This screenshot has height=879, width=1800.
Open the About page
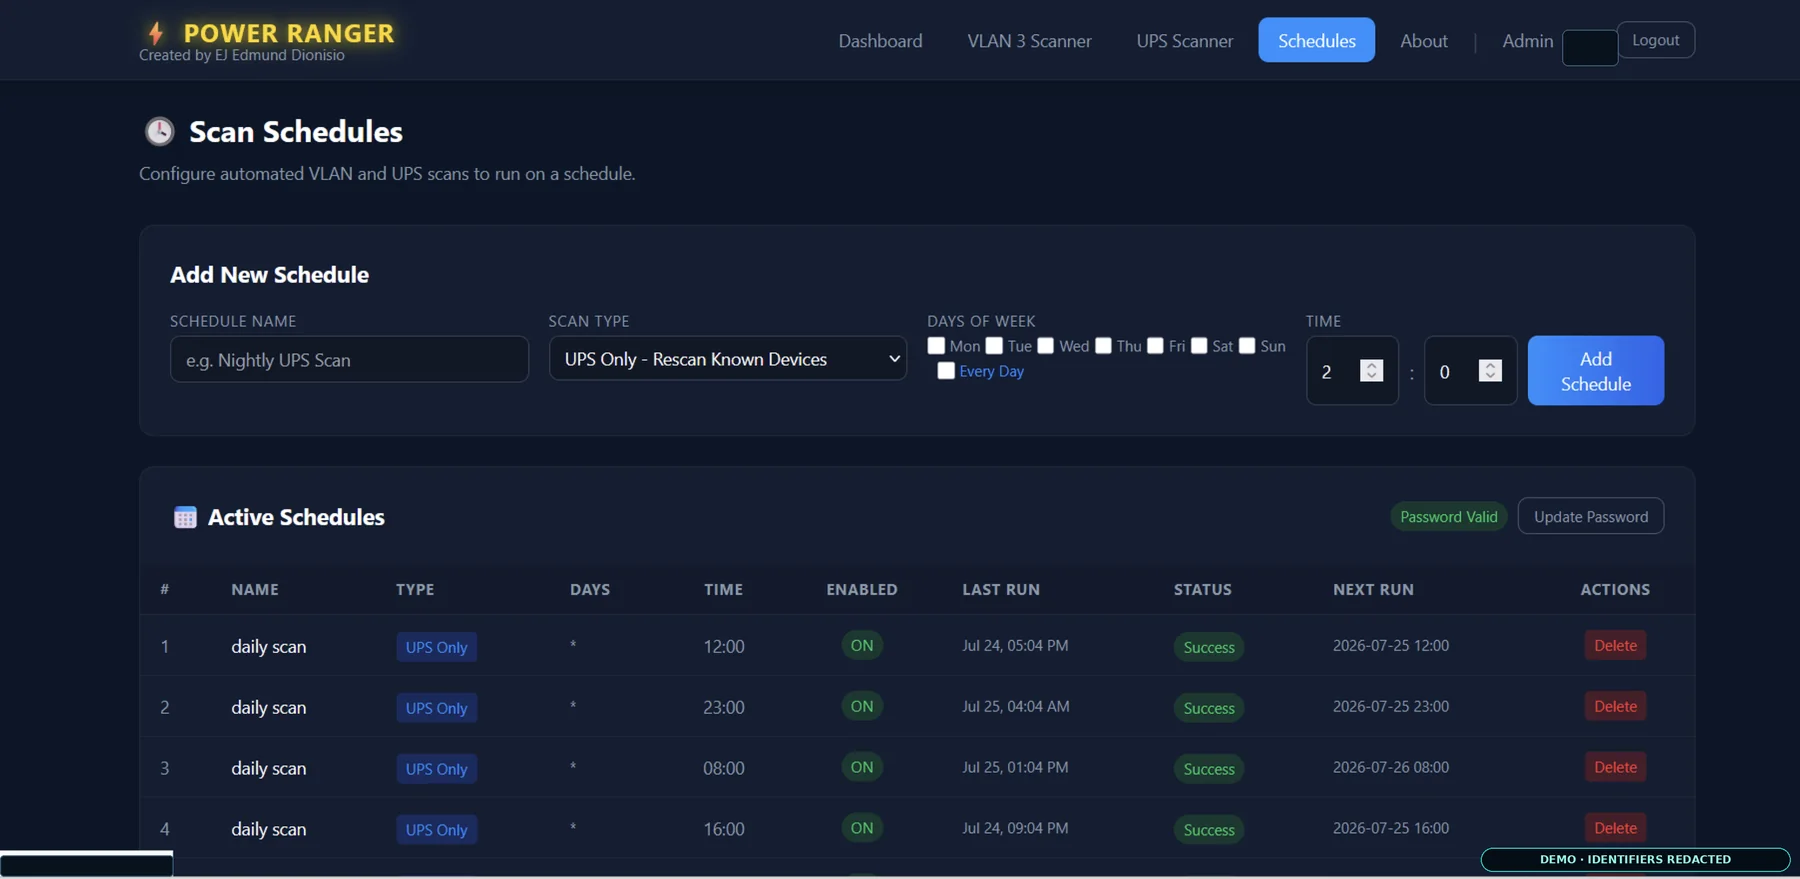pos(1423,40)
